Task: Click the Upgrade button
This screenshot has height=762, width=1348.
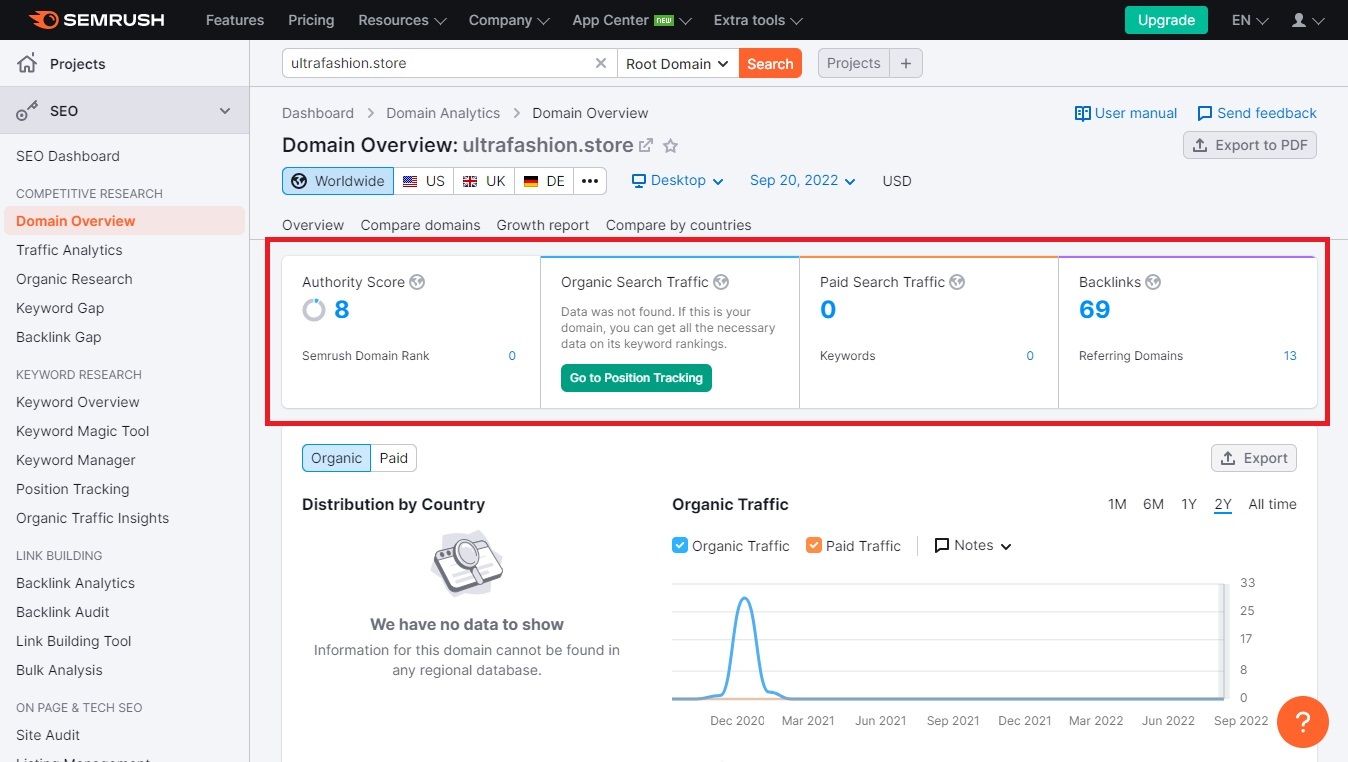Action: tap(1166, 20)
